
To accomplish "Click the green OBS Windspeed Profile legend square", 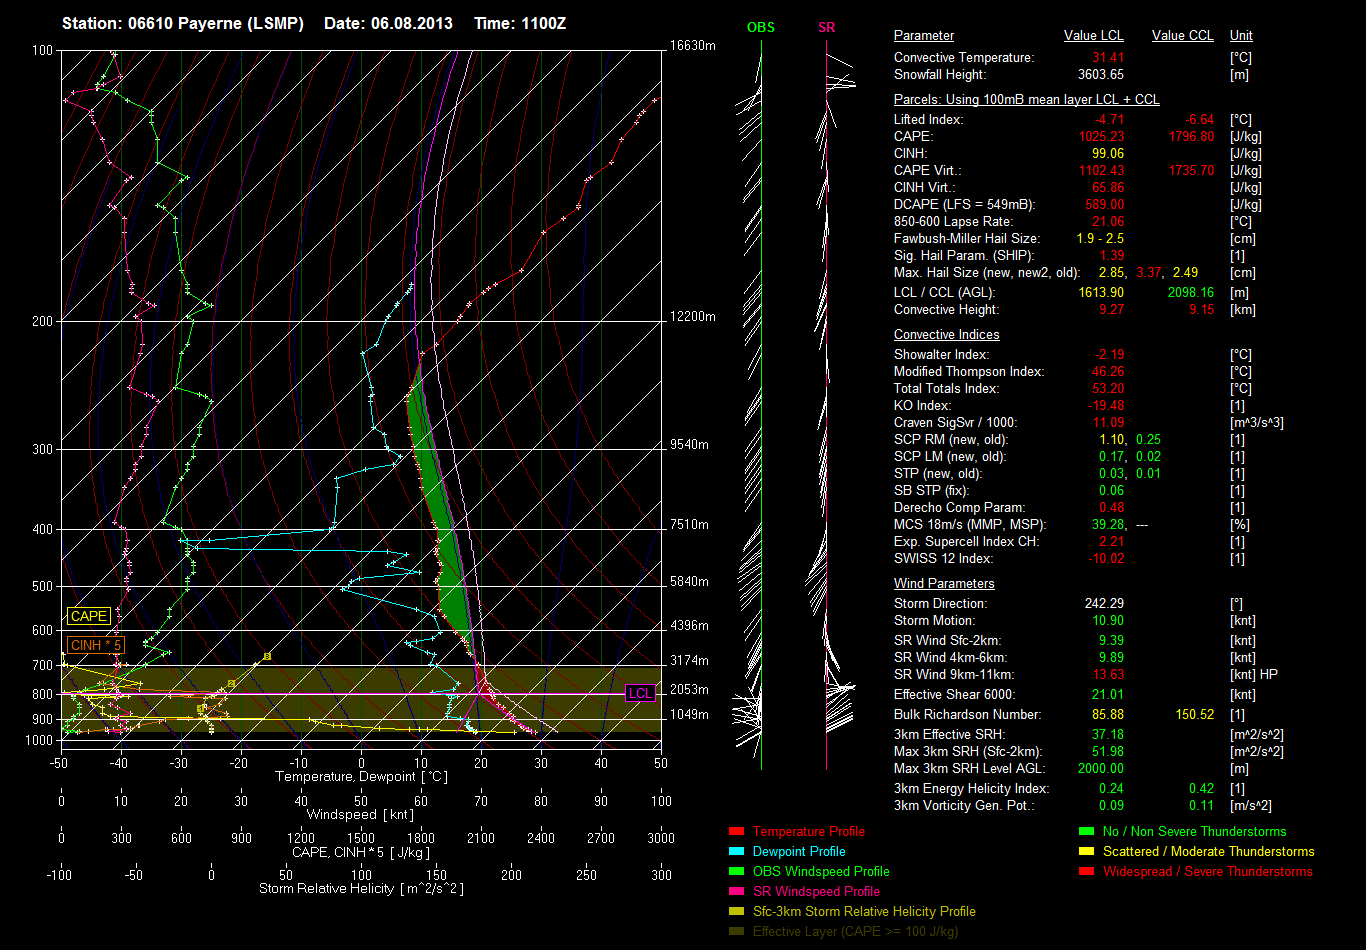I will click(737, 871).
